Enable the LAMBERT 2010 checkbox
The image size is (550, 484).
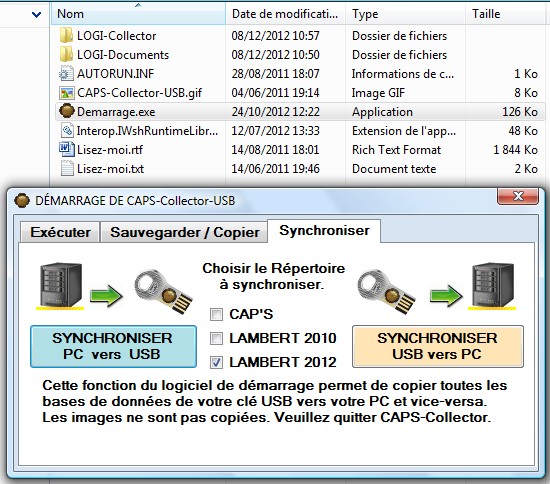[x=216, y=338]
